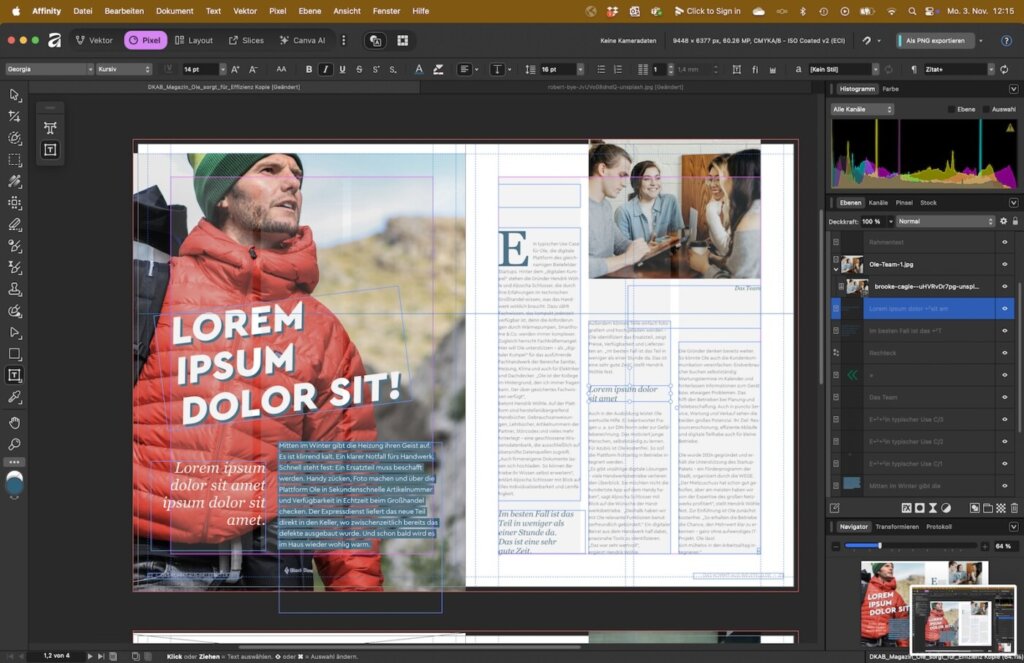The width and height of the screenshot is (1024, 663).
Task: Select the Move tool in the left toolbar
Action: (x=15, y=95)
